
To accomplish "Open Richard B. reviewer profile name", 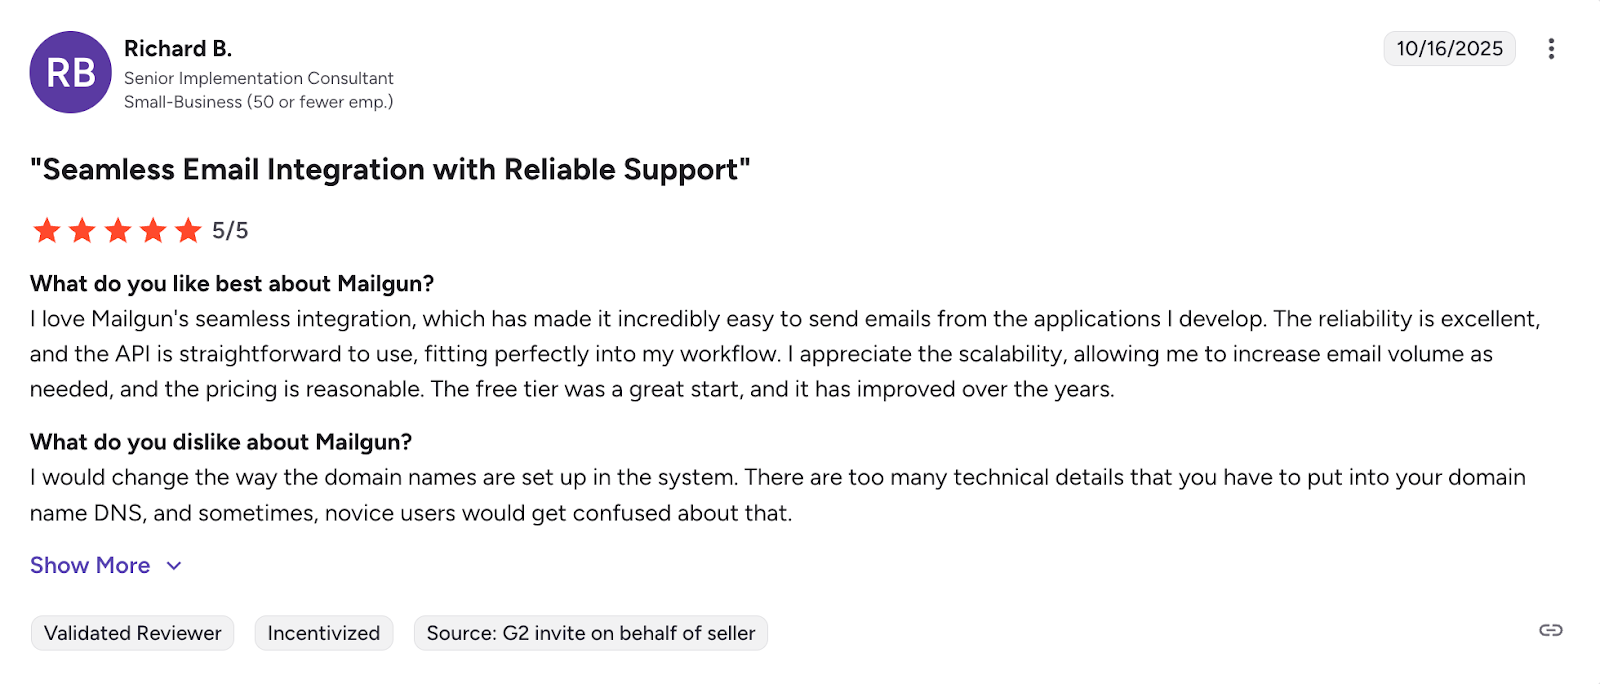I will (x=178, y=49).
